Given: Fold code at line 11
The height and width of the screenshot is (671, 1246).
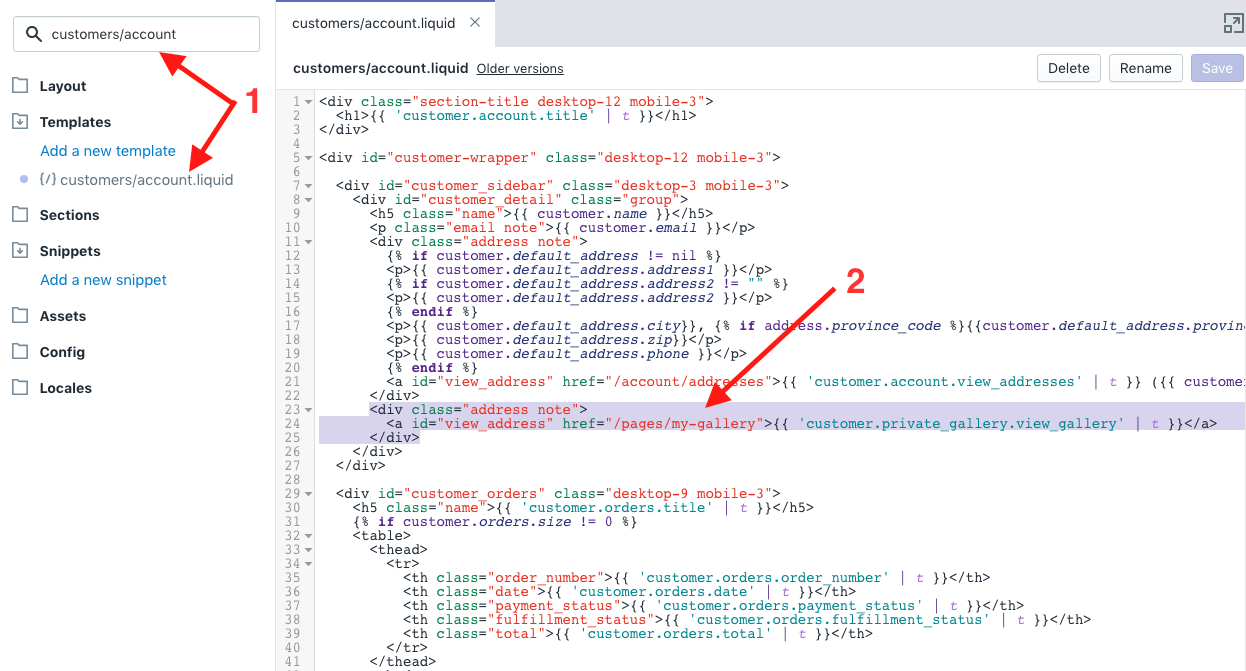Looking at the screenshot, I should click(308, 242).
